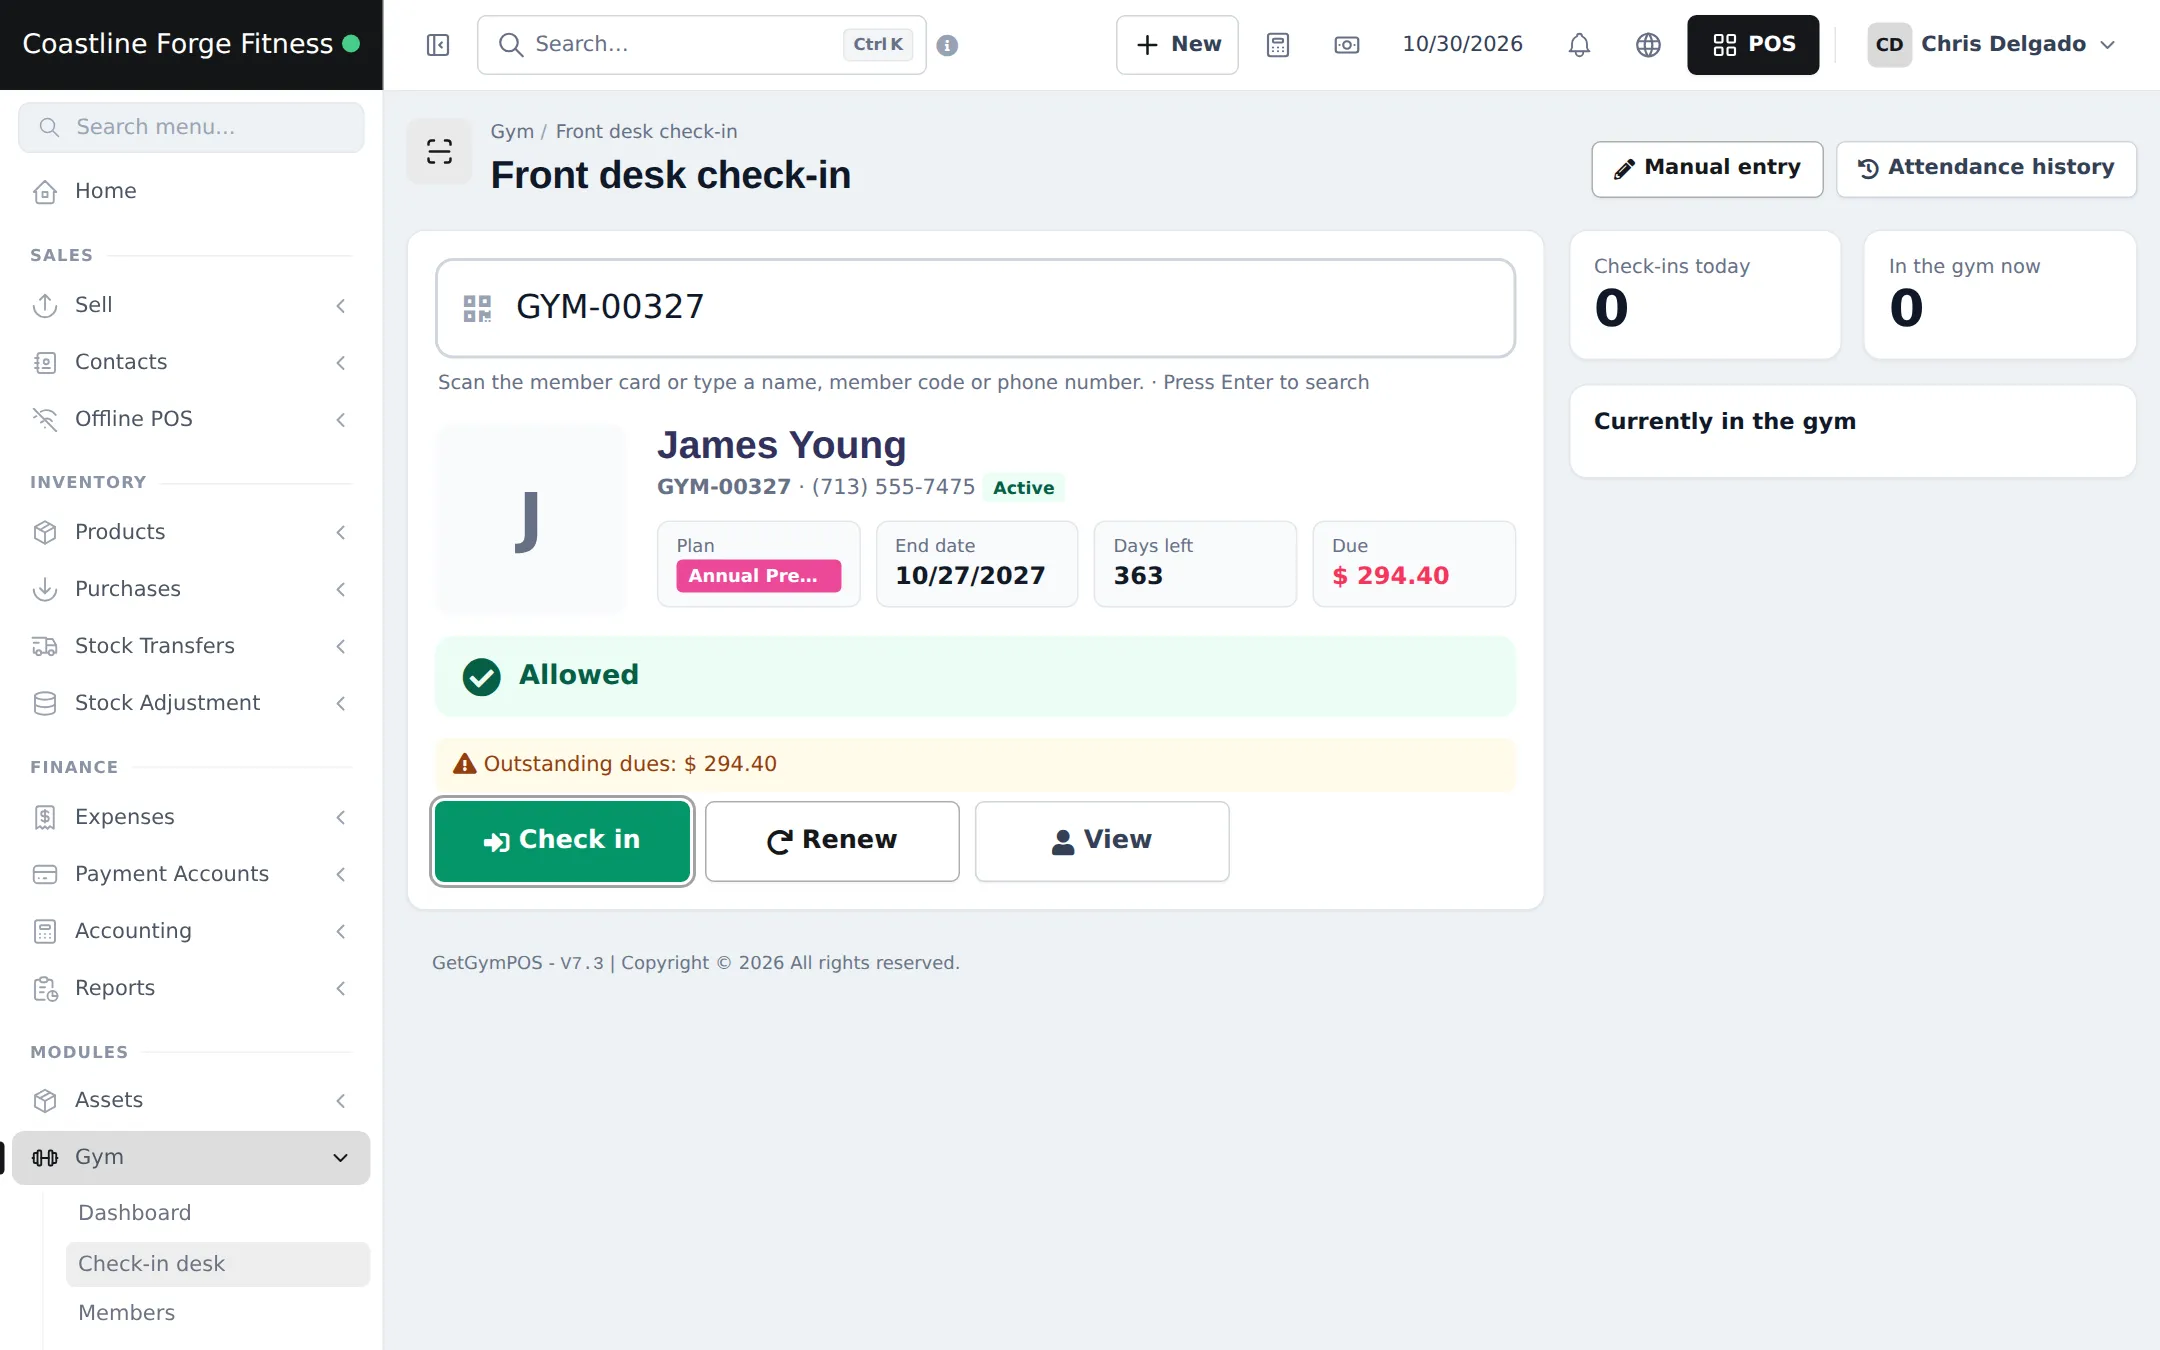This screenshot has width=2160, height=1350.
Task: Click the Products box icon
Action: pyautogui.click(x=45, y=532)
